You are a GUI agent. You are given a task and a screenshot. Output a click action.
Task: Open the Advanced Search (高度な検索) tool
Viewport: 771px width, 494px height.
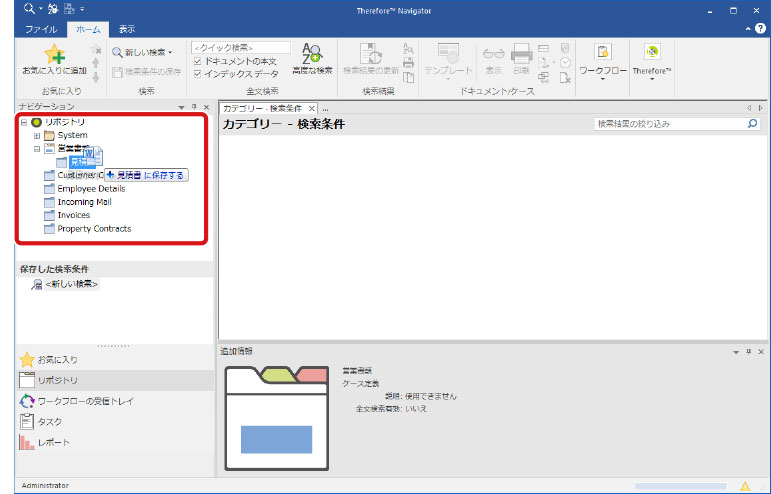(311, 59)
